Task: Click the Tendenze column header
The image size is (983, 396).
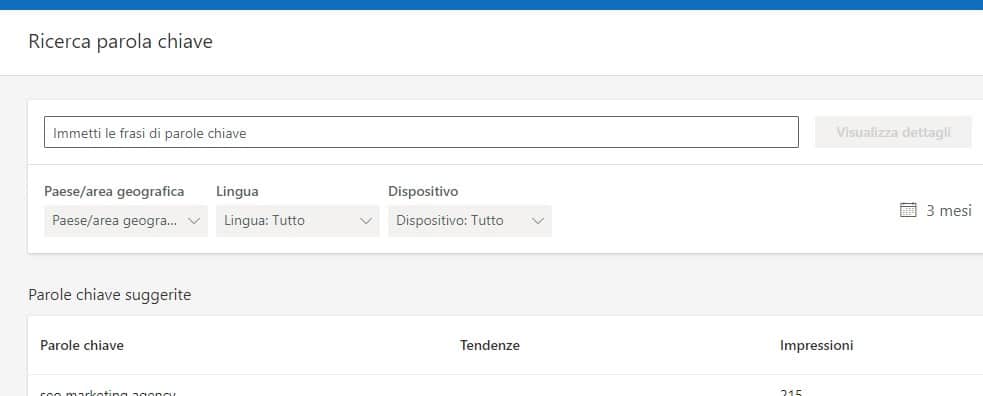Action: coord(490,345)
